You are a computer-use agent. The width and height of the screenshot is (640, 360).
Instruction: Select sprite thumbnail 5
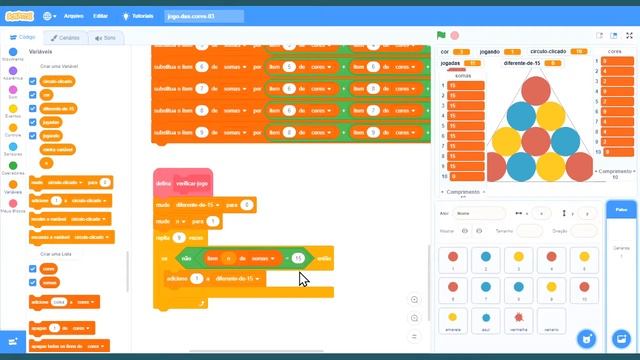pos(584,260)
